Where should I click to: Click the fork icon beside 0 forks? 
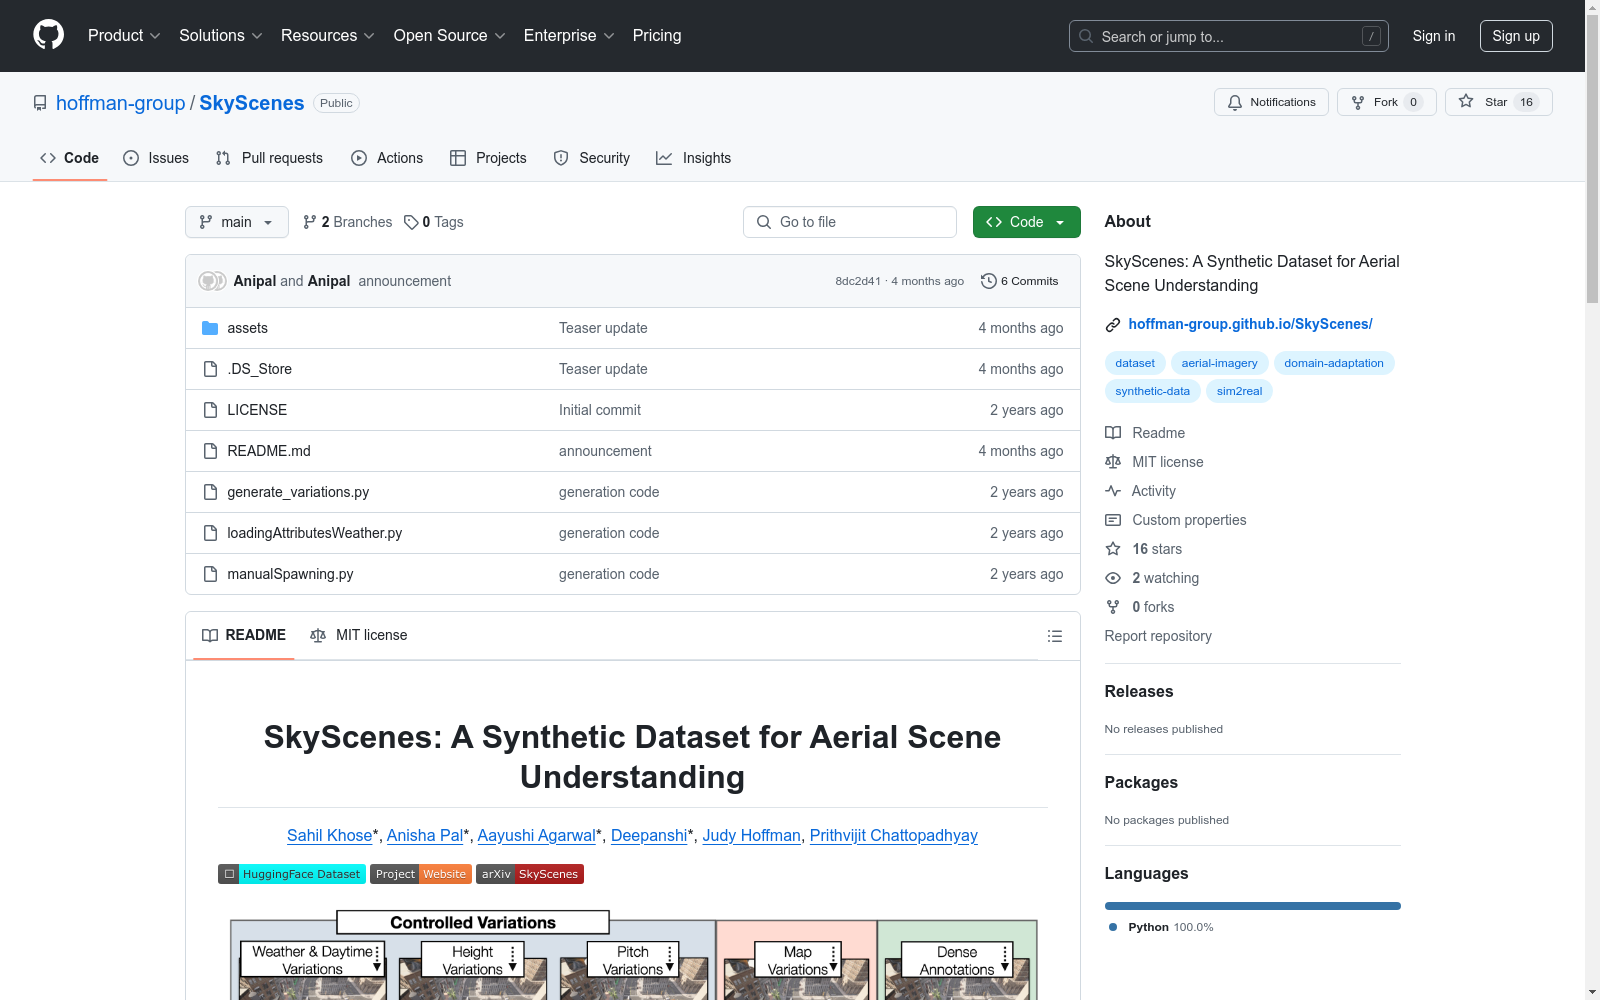pyautogui.click(x=1113, y=607)
